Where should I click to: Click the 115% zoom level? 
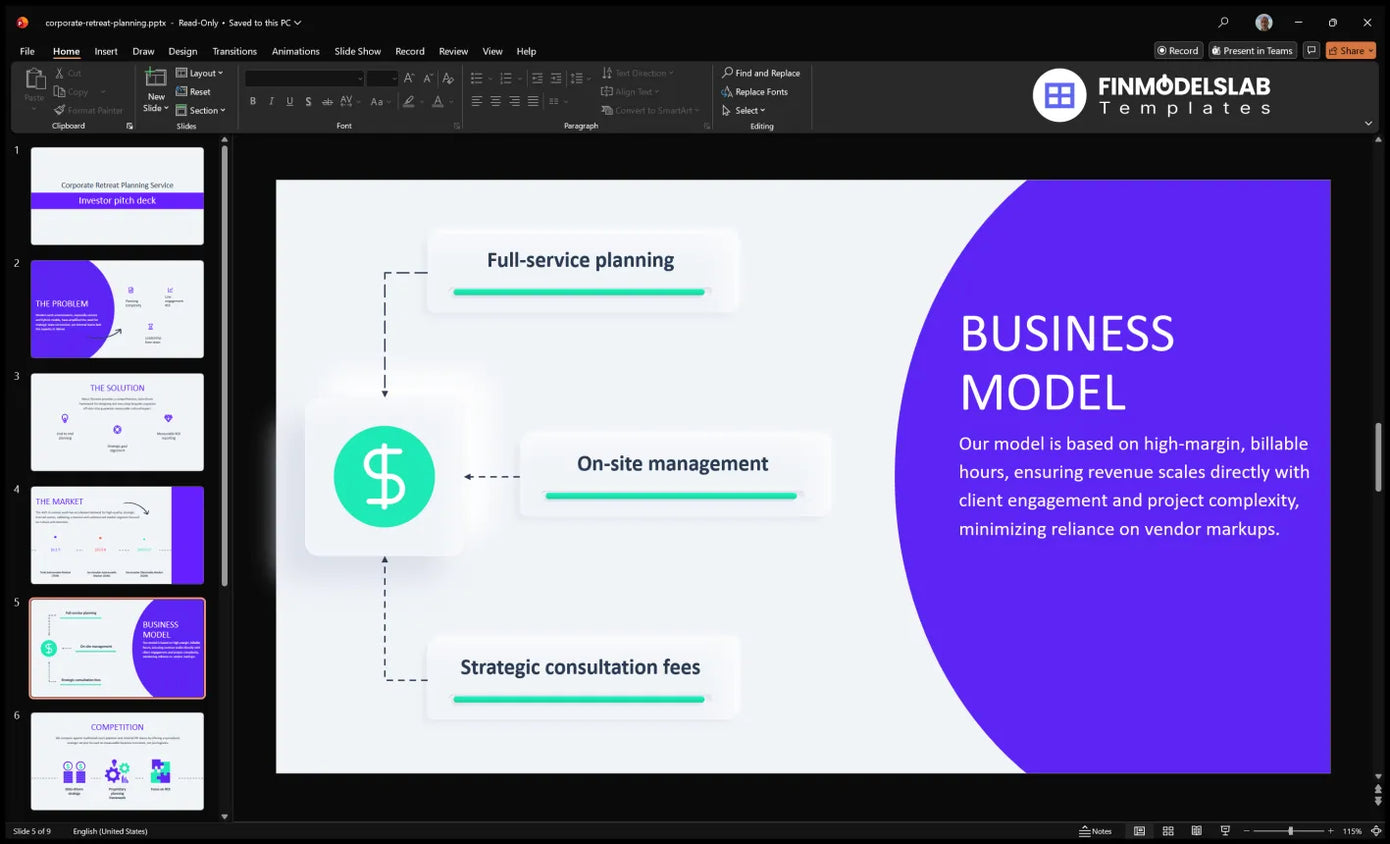[1352, 831]
